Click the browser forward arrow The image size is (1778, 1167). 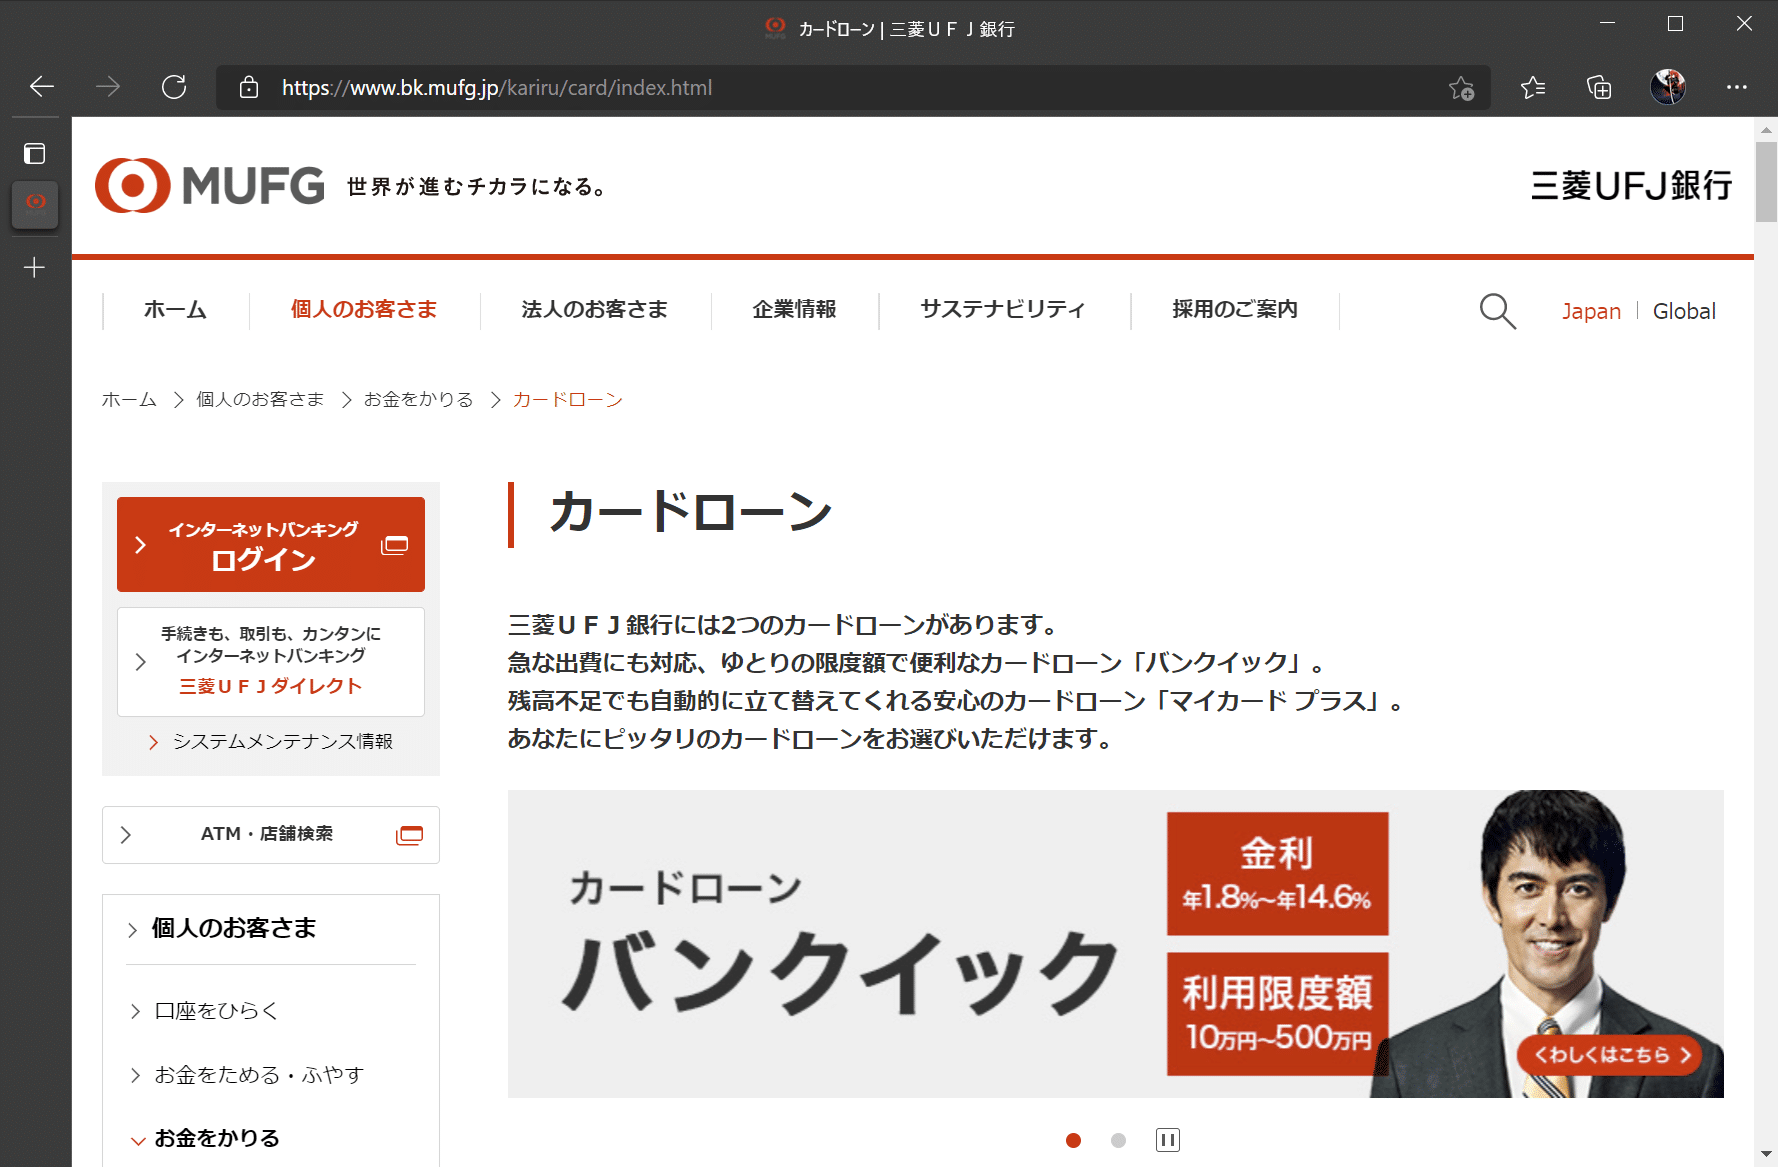pyautogui.click(x=108, y=87)
